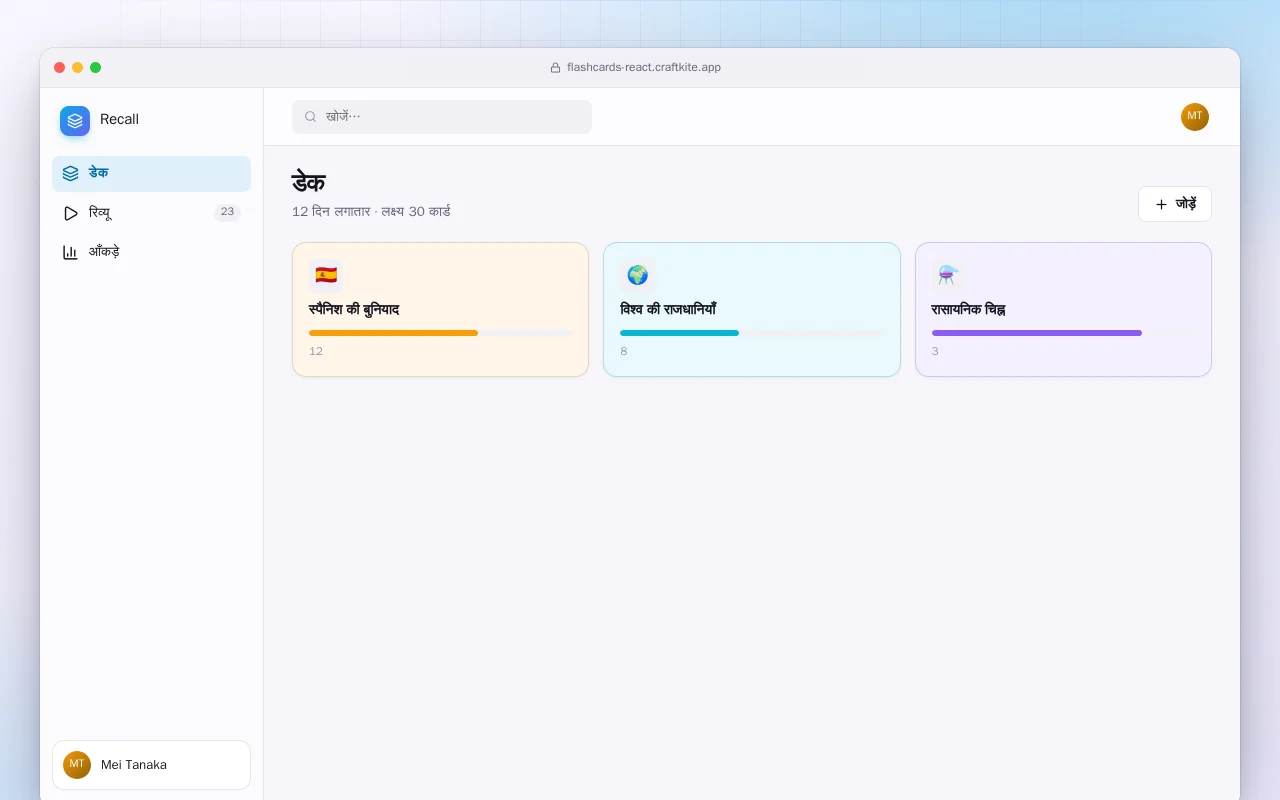Open the डेक section in sidebar
1280x800 pixels.
click(x=151, y=174)
